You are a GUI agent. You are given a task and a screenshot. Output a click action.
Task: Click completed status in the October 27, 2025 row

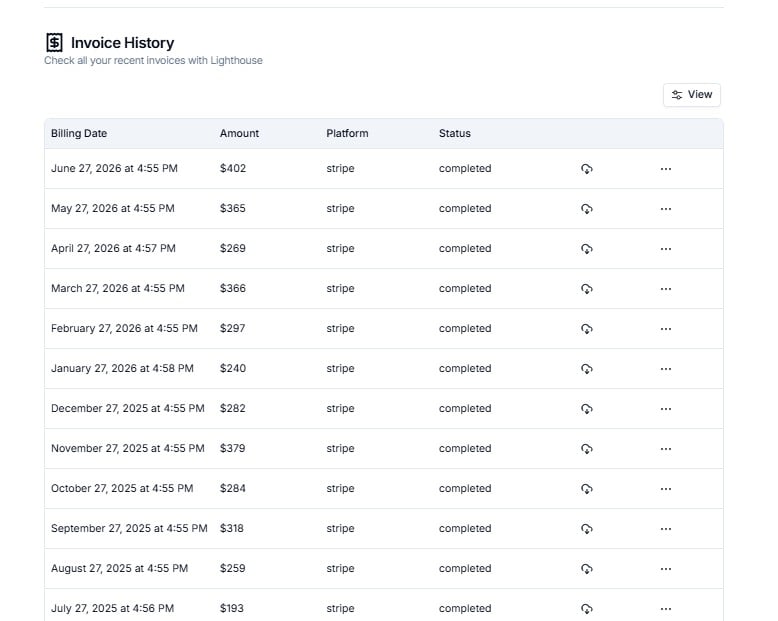coord(465,489)
